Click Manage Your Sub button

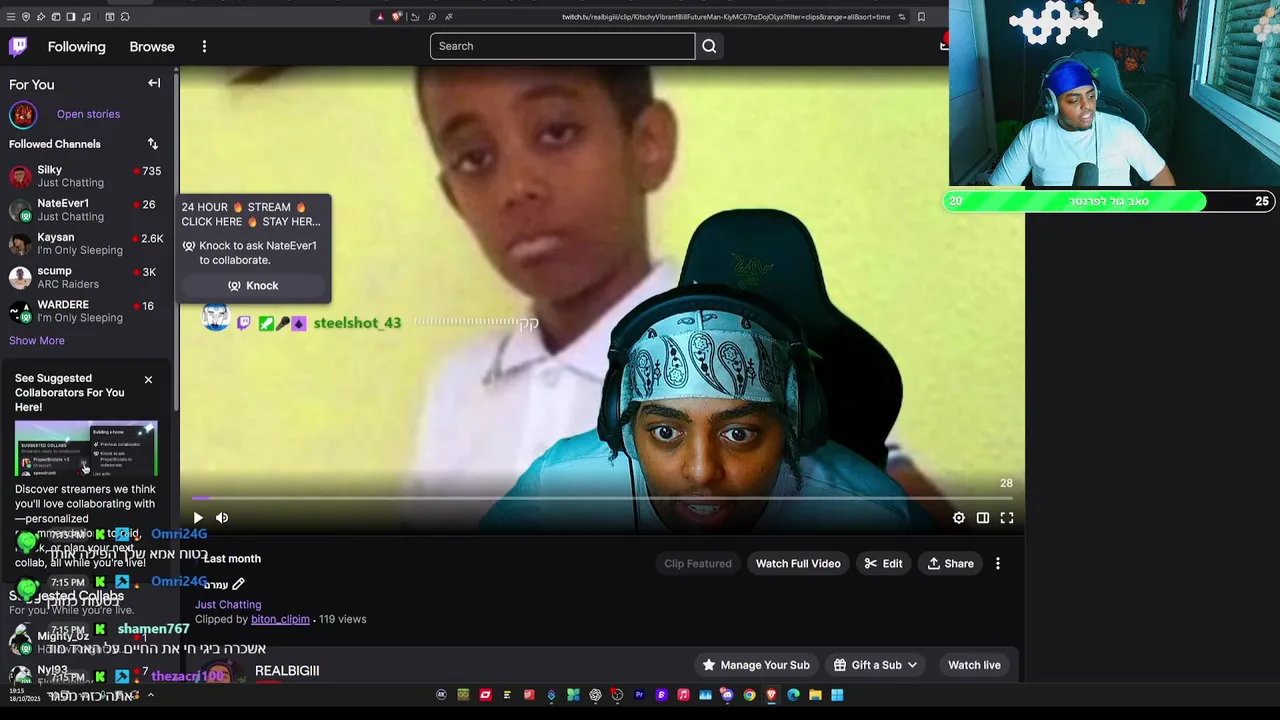[756, 665]
